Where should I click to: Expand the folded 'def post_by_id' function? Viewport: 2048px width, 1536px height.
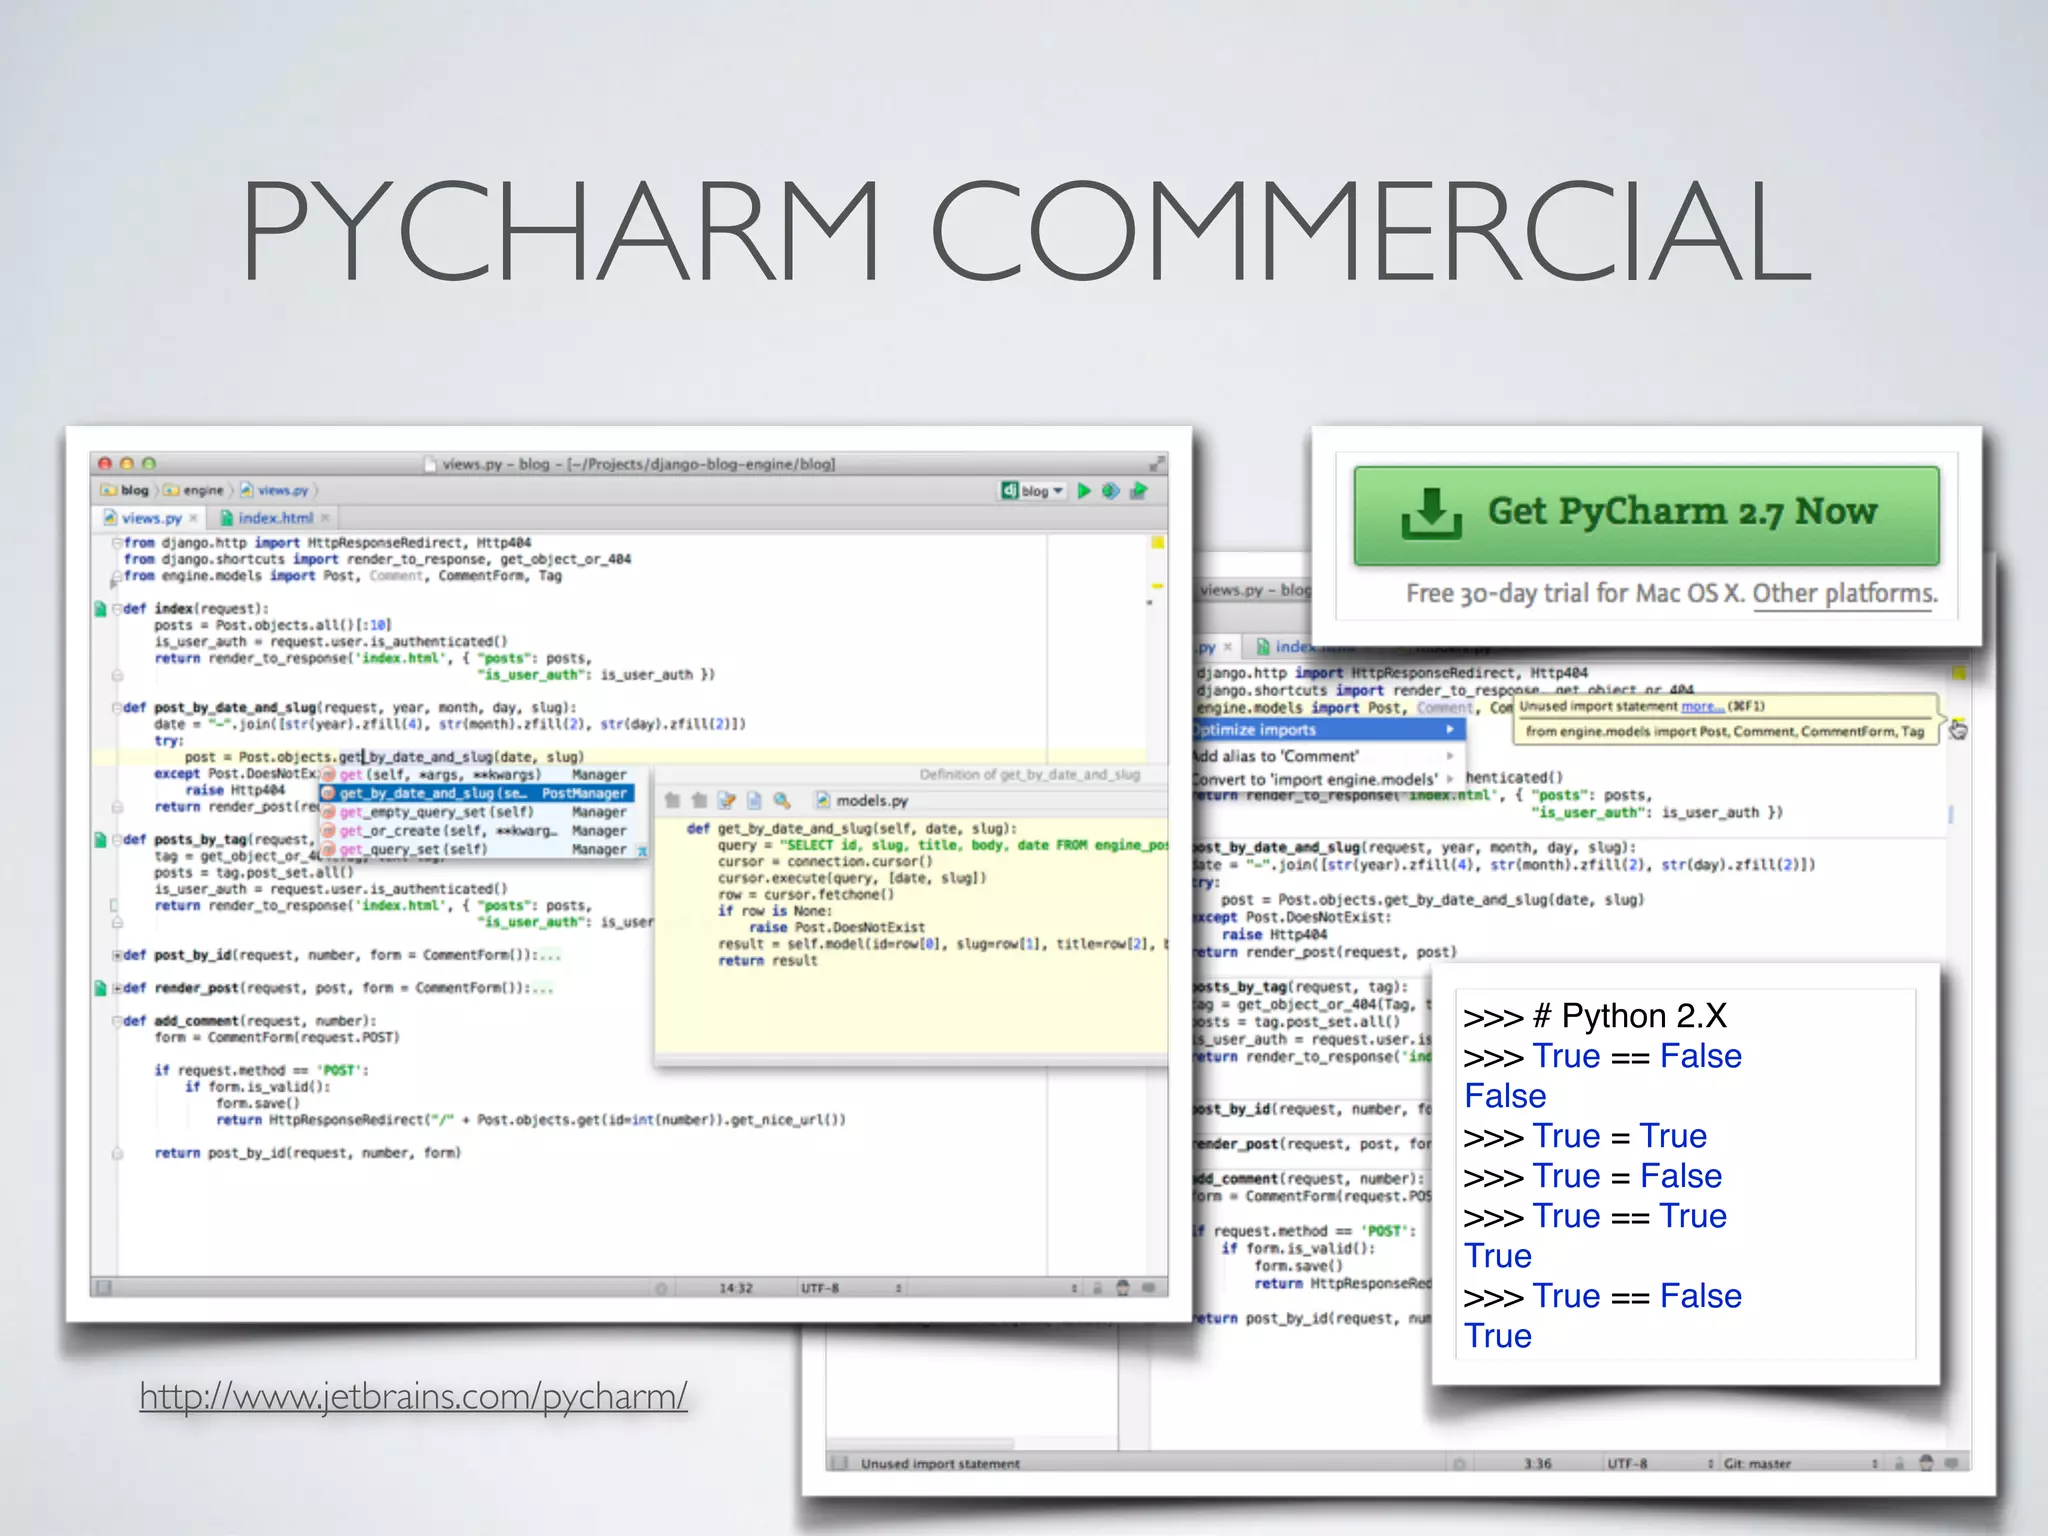click(x=117, y=955)
